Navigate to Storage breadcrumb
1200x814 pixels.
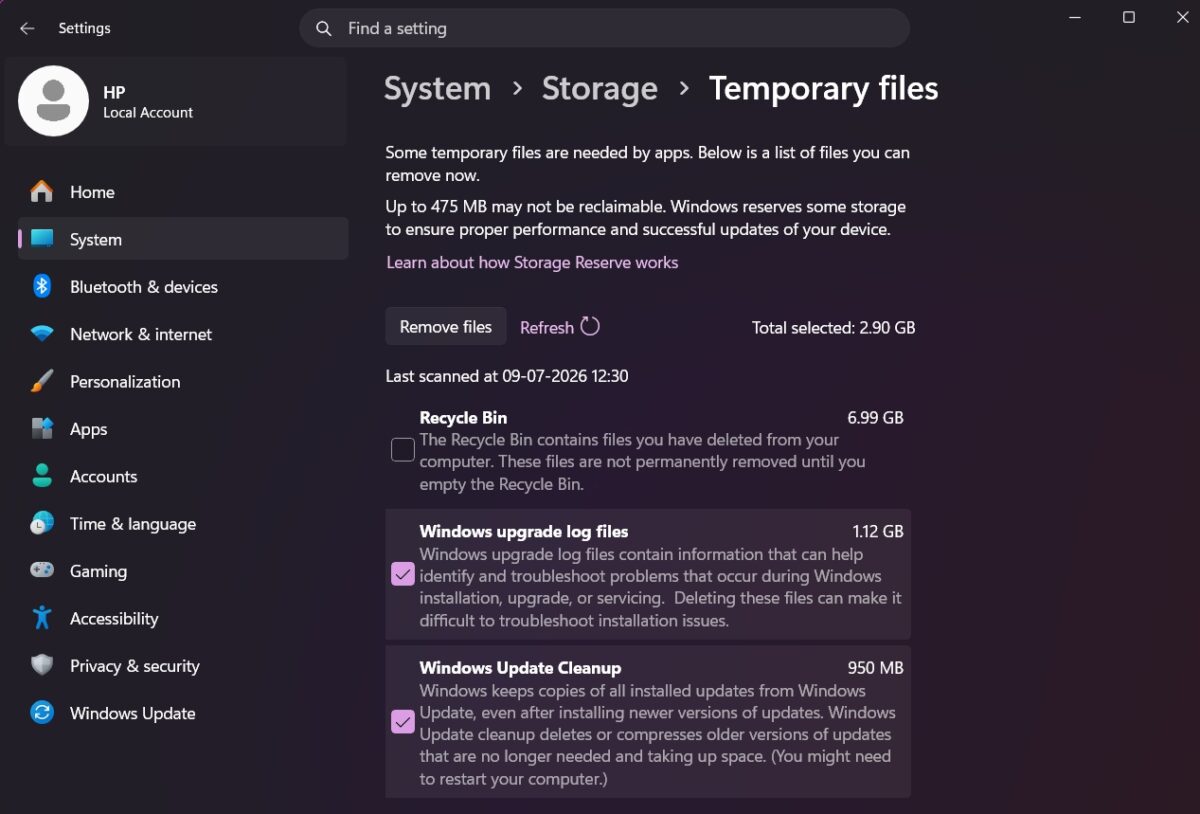pyautogui.click(x=600, y=88)
